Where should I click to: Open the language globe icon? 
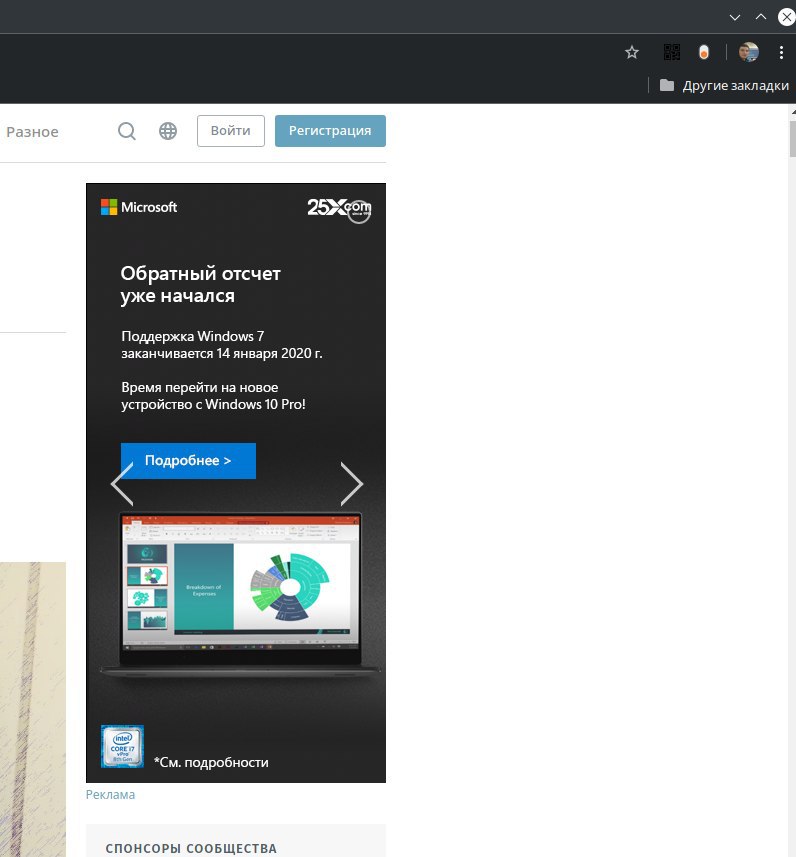click(x=168, y=131)
